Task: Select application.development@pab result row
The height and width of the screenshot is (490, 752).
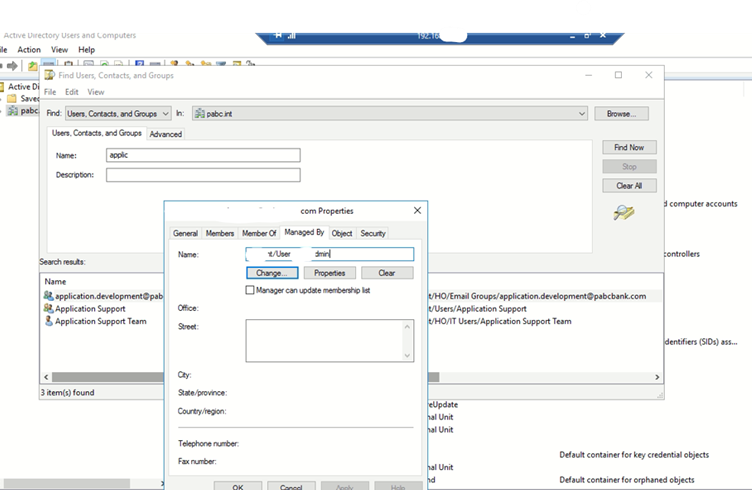Action: coord(109,296)
